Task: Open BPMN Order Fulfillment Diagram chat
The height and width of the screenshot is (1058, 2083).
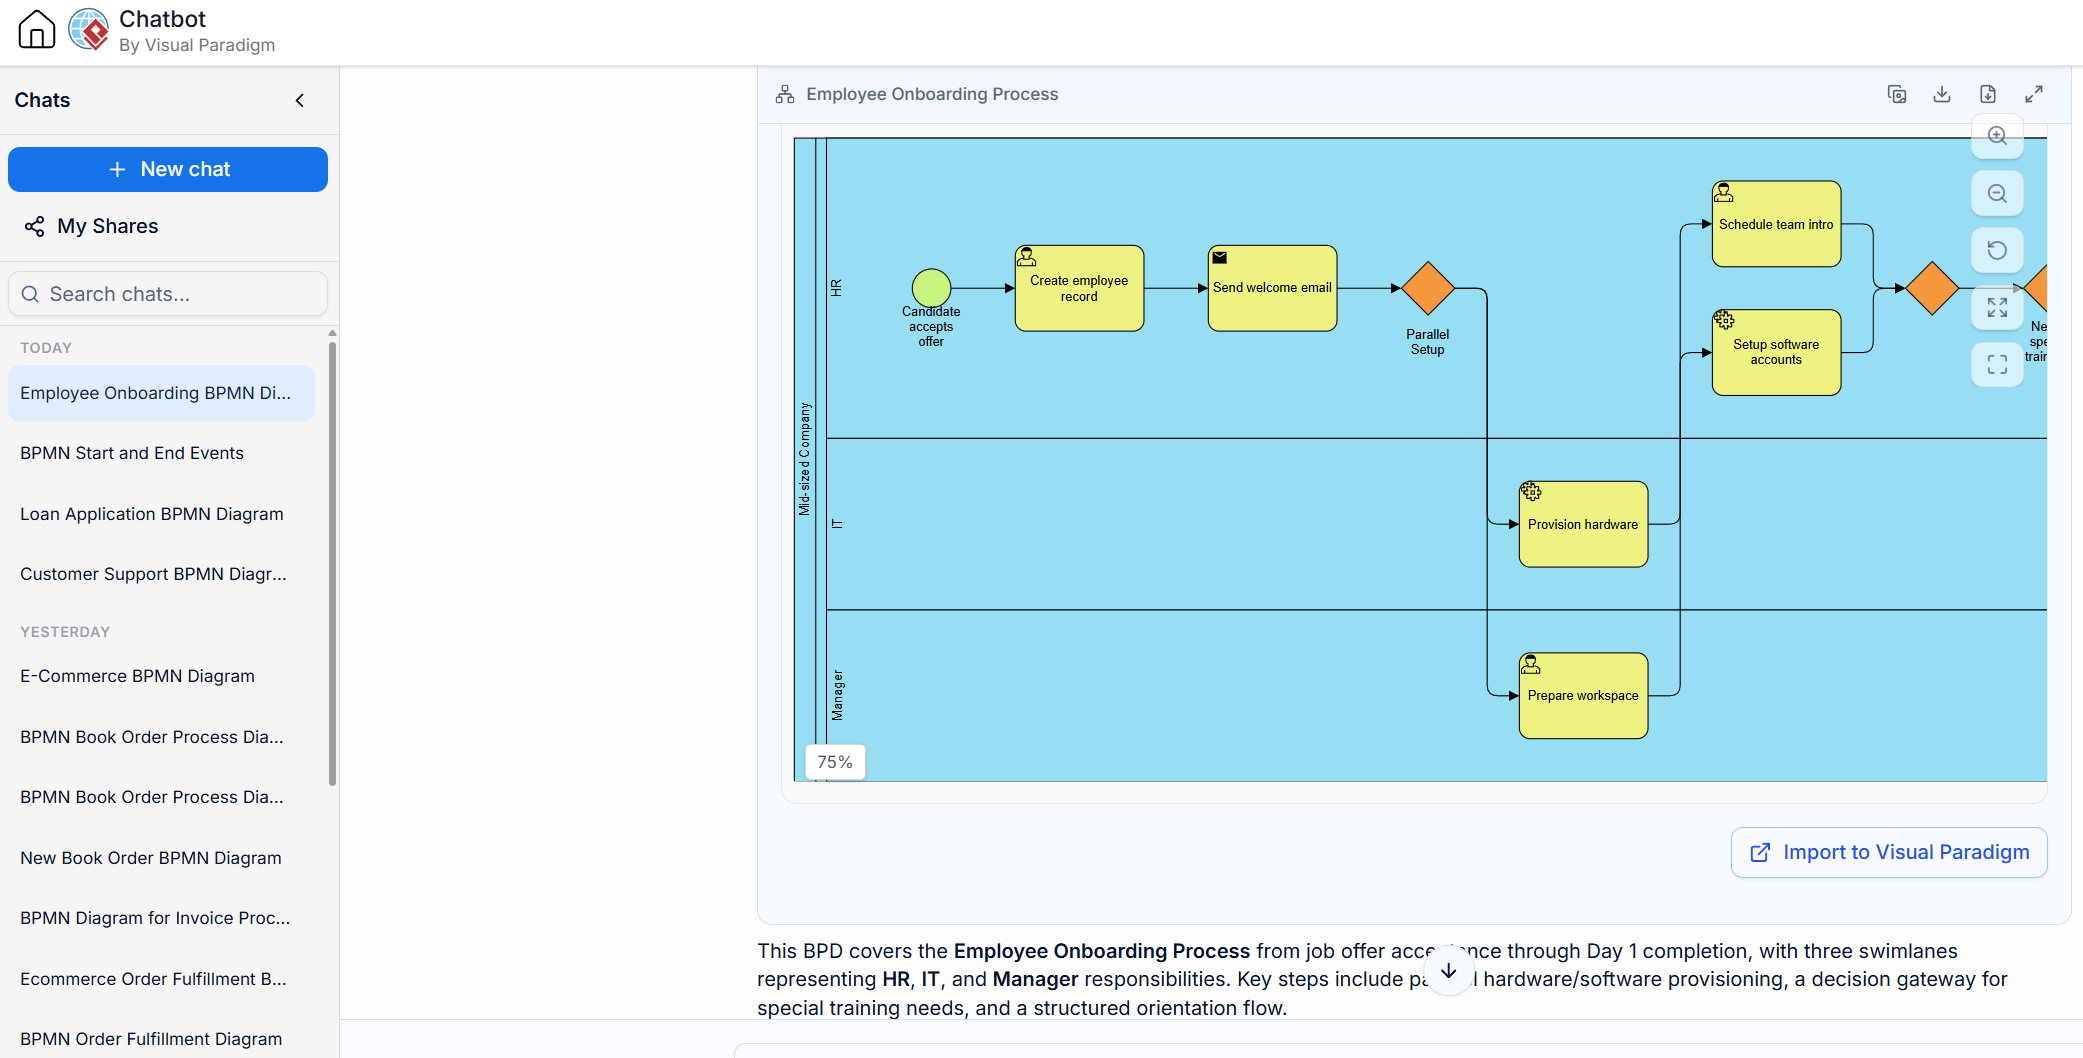Action: [161, 1039]
